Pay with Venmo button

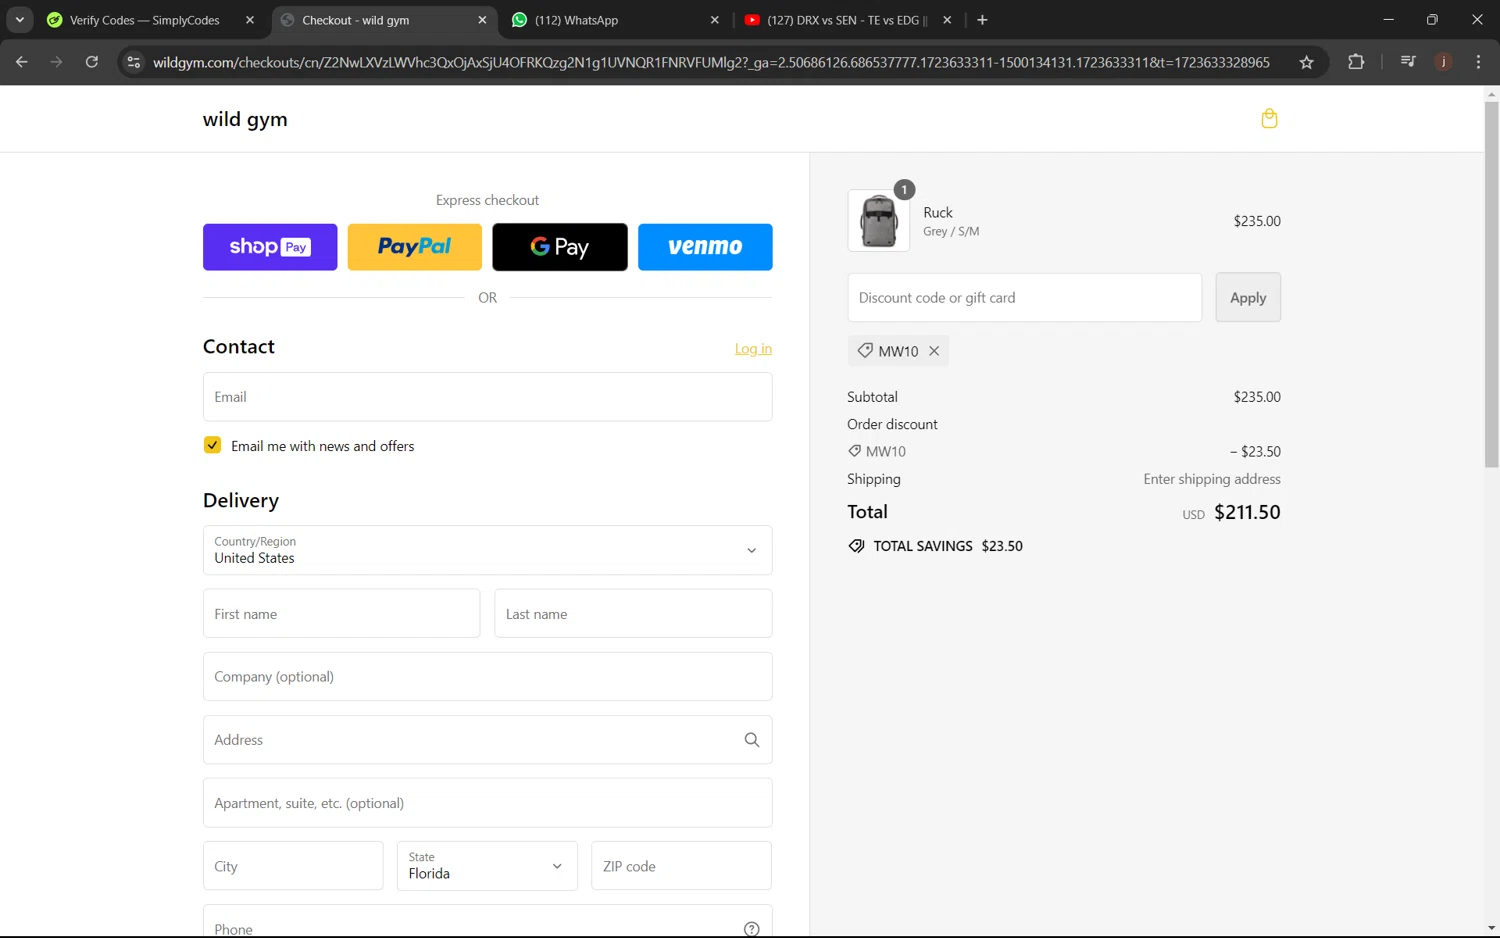click(x=705, y=247)
